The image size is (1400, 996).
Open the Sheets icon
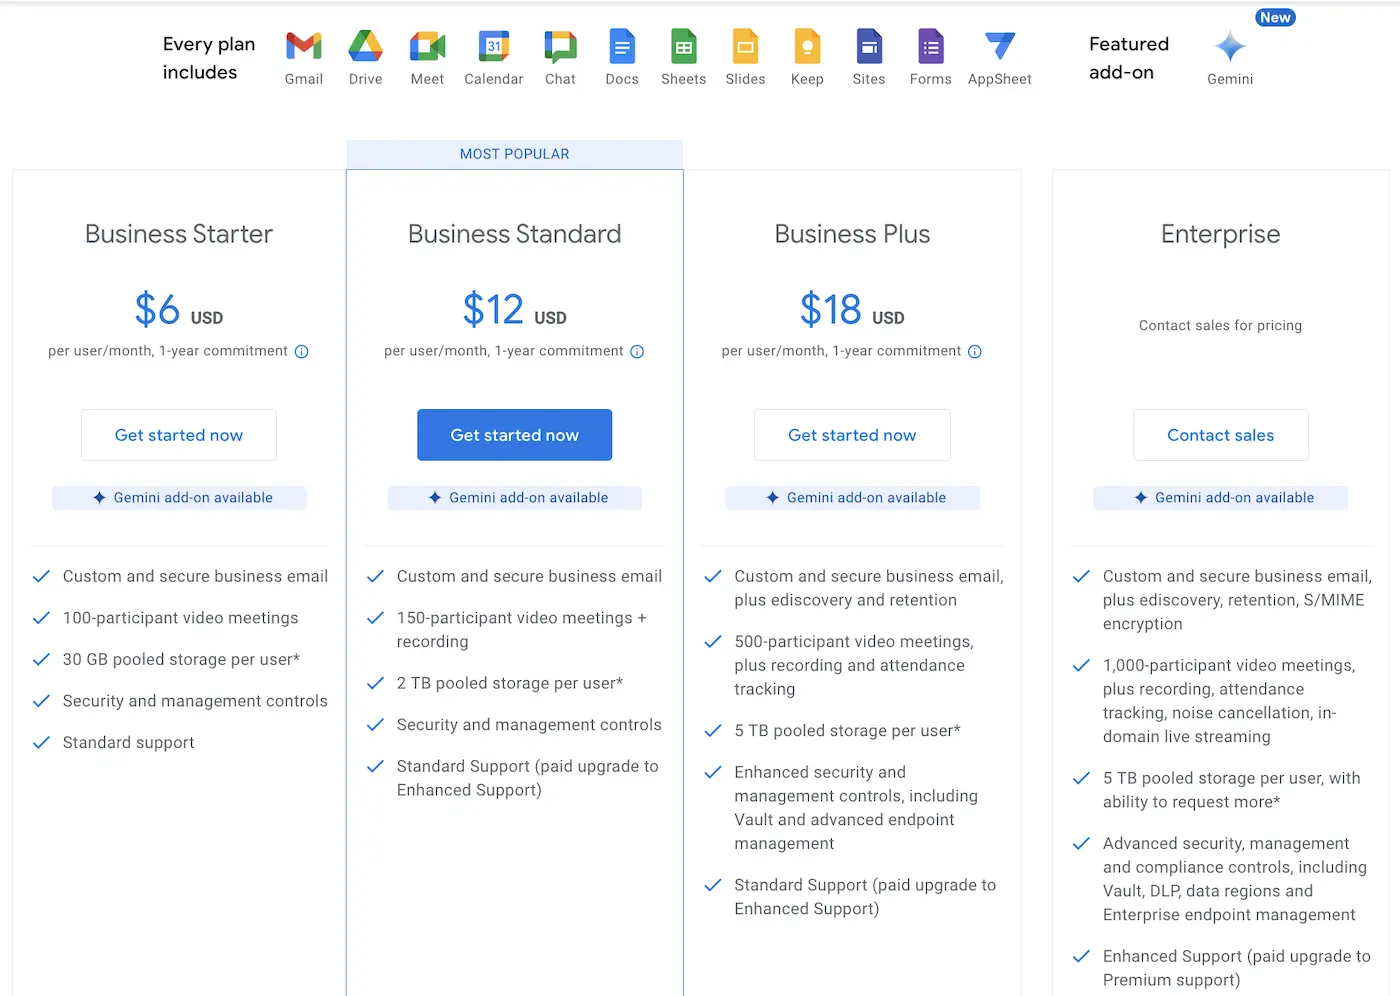pos(683,48)
